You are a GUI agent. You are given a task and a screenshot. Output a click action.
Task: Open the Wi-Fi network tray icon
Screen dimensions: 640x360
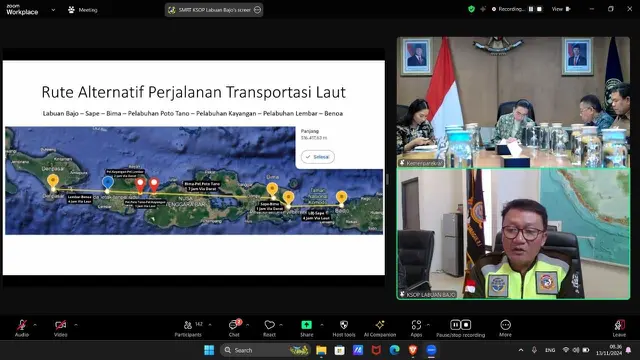tap(566, 350)
